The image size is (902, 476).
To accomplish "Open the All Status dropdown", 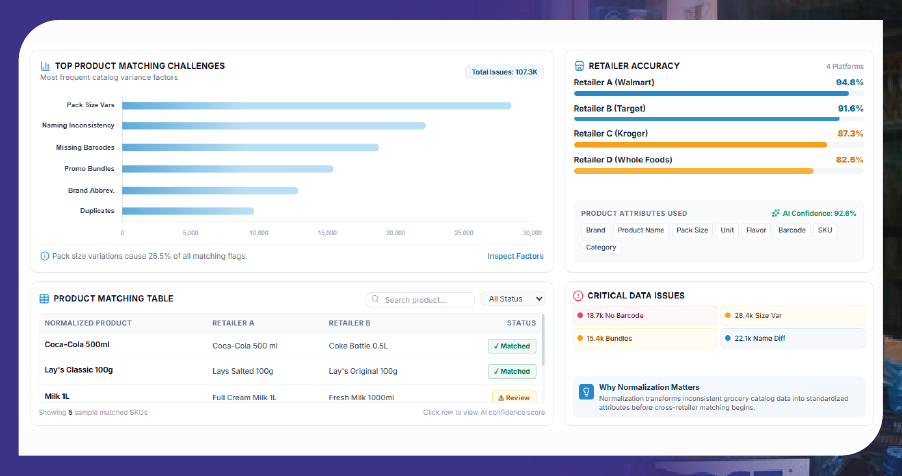I will [513, 299].
